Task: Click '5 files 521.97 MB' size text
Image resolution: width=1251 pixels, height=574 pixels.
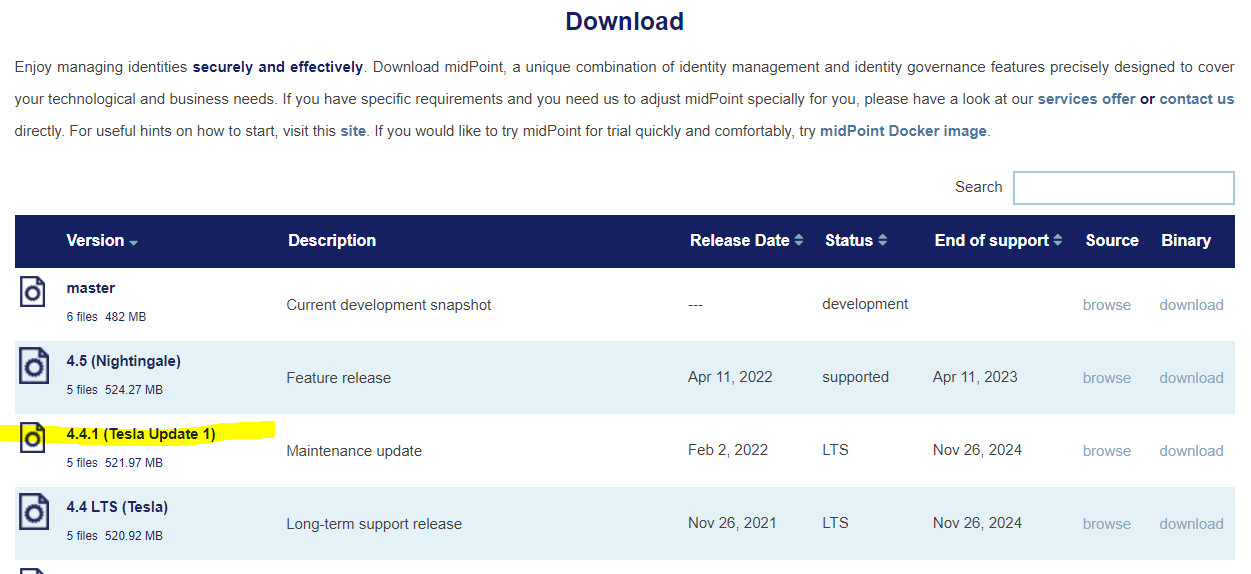Action: pyautogui.click(x=115, y=463)
